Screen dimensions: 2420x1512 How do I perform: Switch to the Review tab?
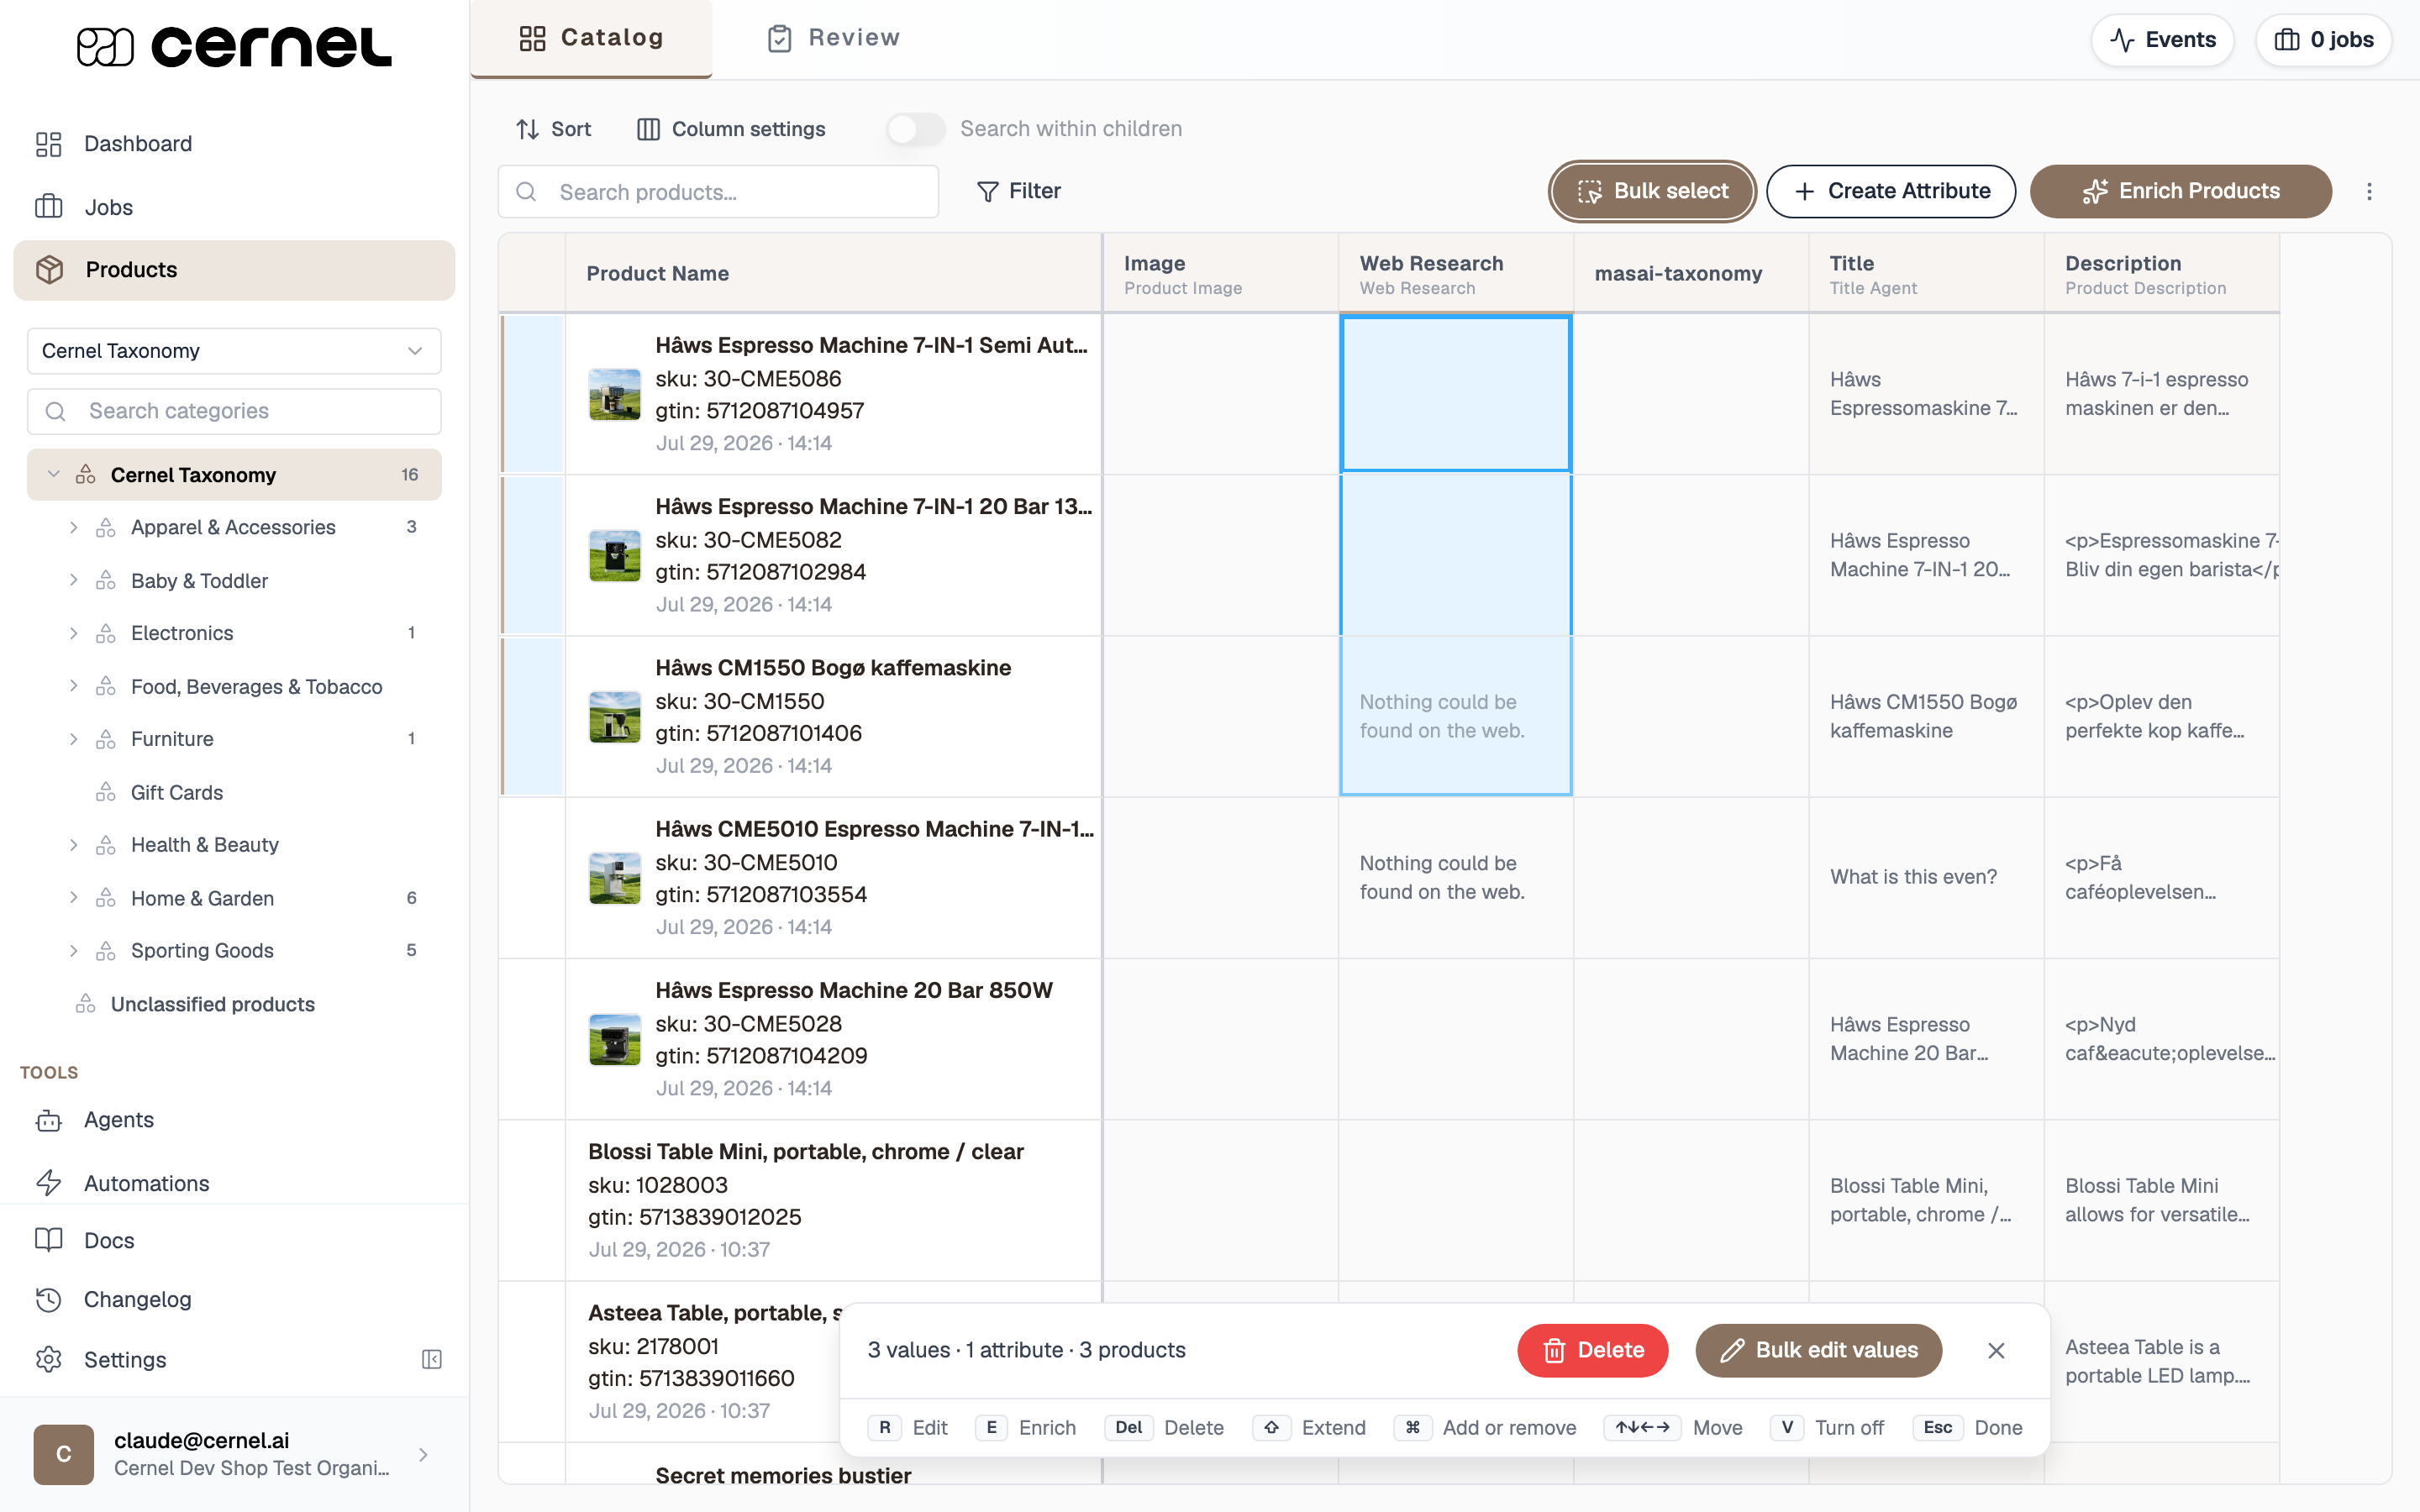[834, 38]
